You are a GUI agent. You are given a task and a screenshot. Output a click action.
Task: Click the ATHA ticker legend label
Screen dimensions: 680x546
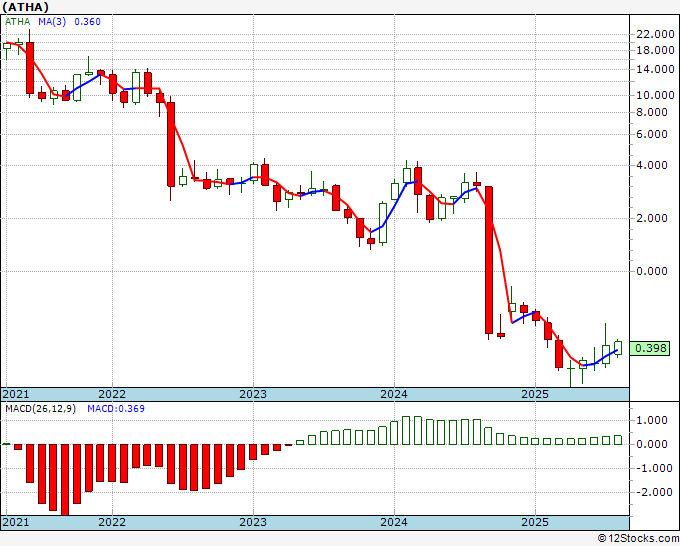(x=17, y=22)
